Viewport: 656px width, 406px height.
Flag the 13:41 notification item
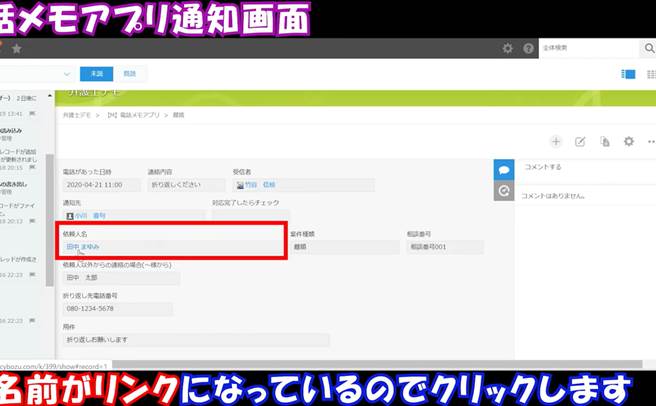coord(32,114)
